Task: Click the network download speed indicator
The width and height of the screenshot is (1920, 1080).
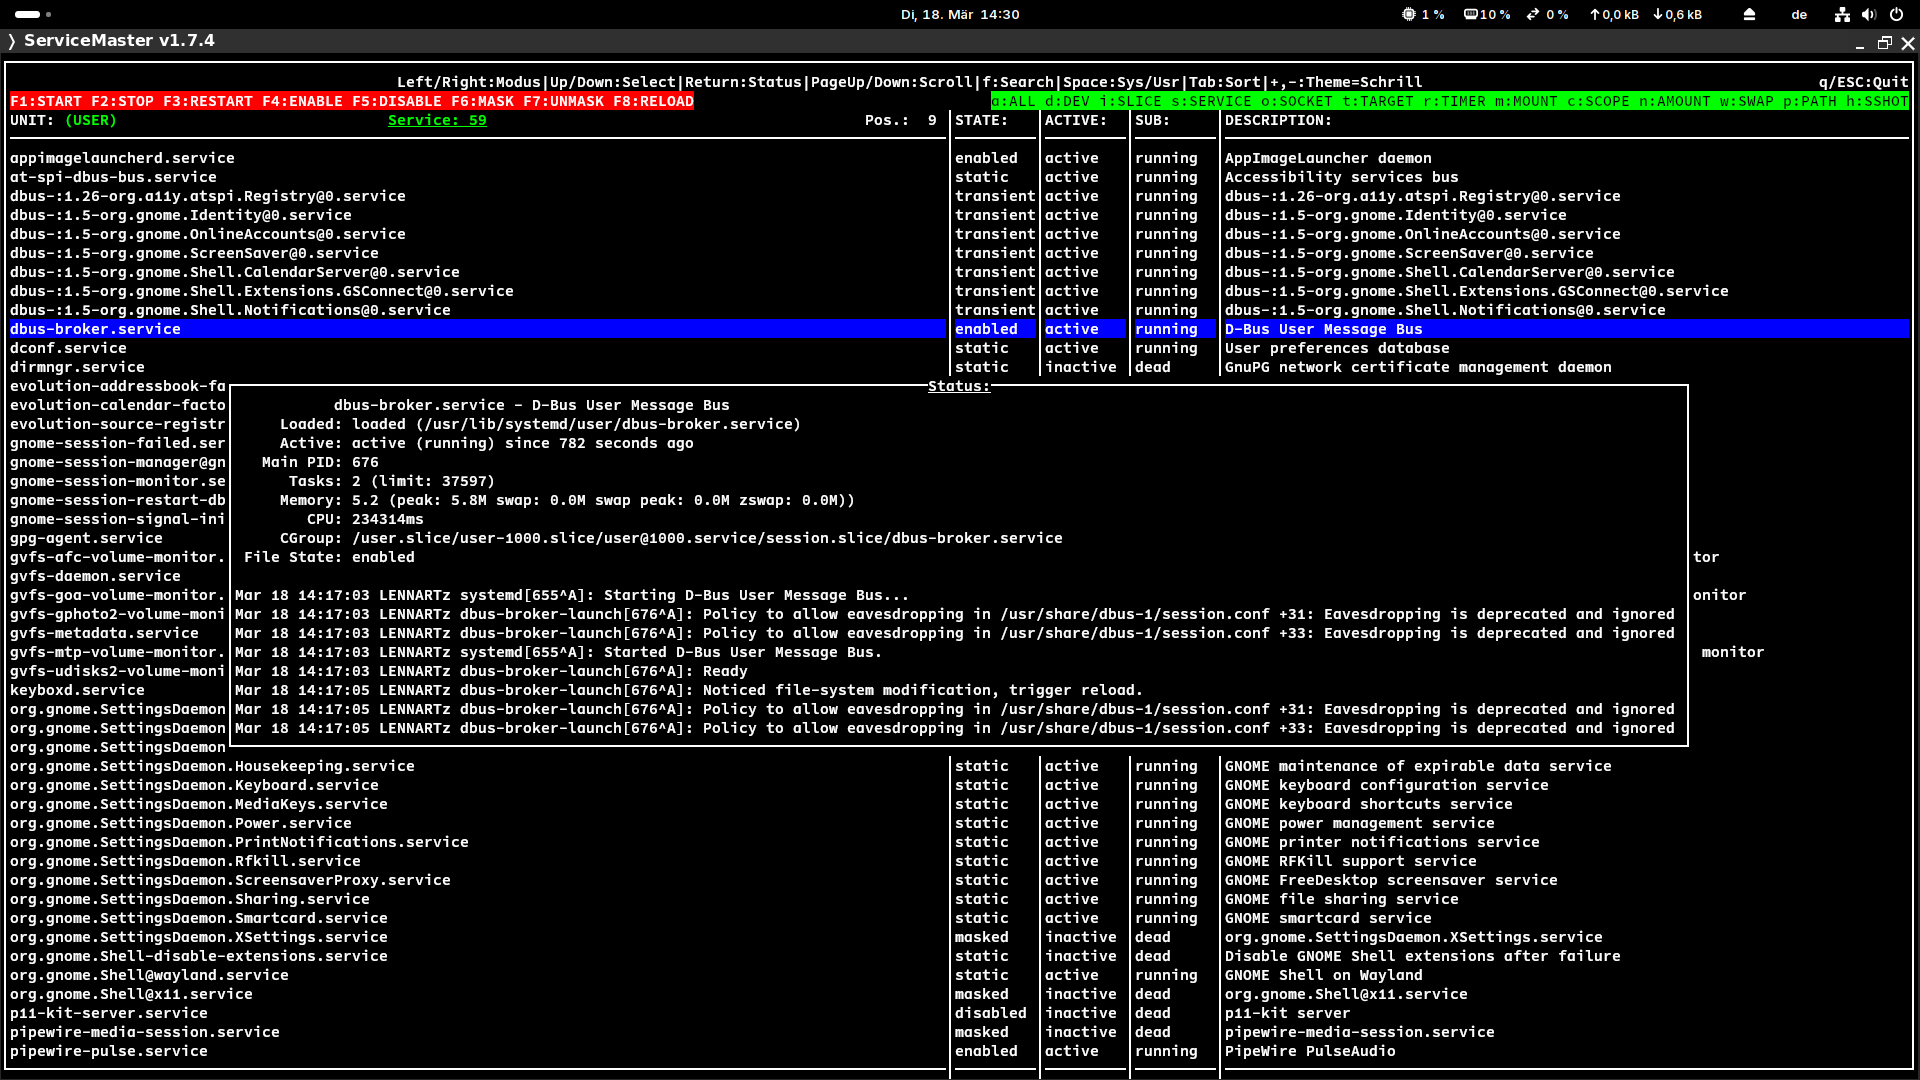Action: (x=1678, y=14)
